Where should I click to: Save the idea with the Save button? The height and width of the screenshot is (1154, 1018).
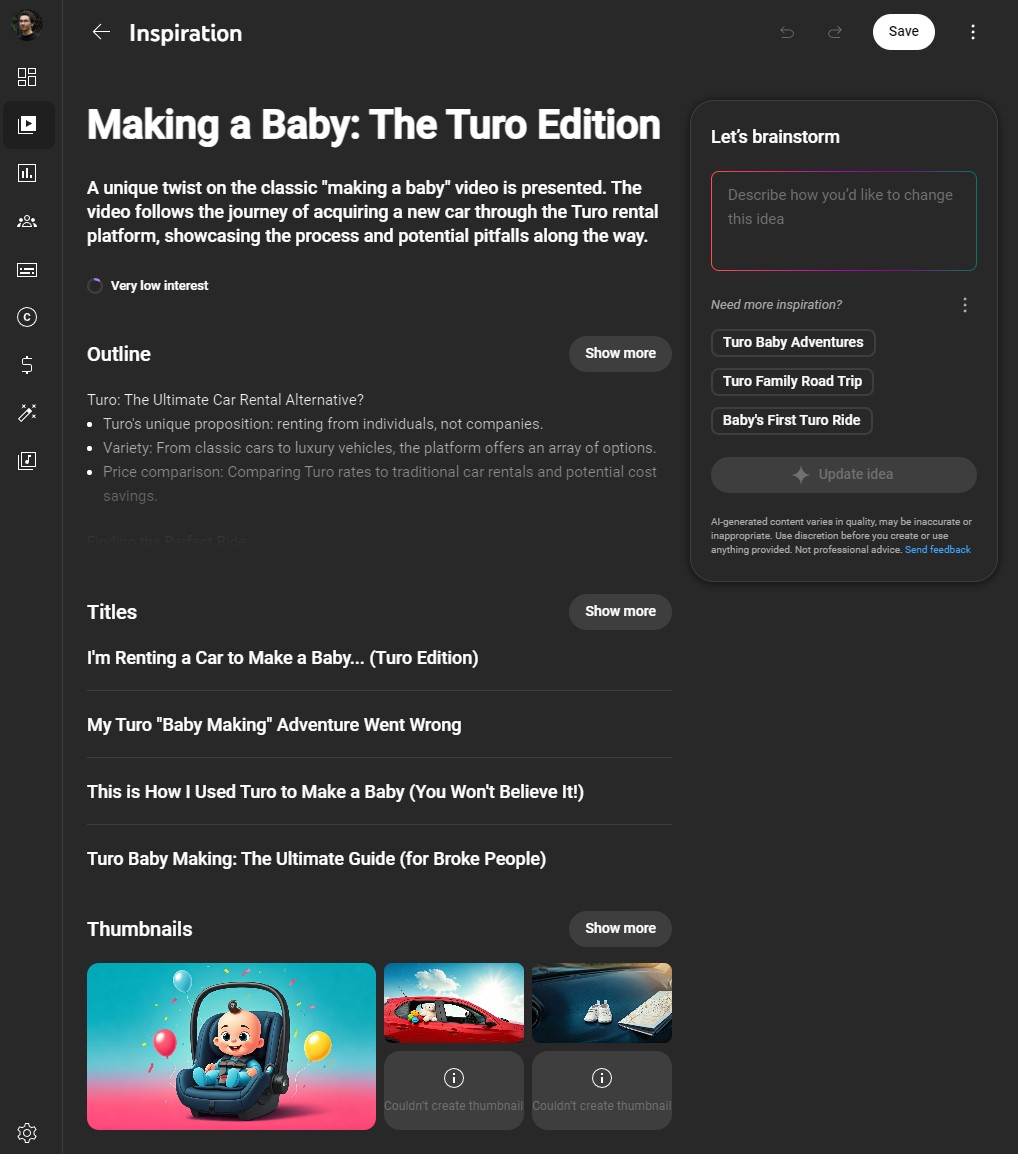point(903,31)
